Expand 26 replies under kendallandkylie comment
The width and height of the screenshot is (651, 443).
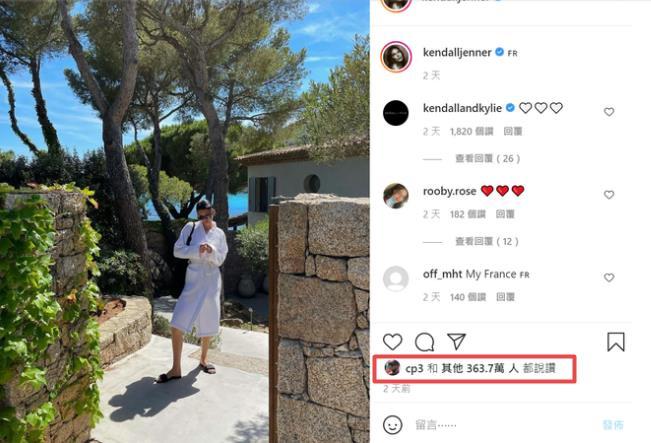click(x=487, y=159)
